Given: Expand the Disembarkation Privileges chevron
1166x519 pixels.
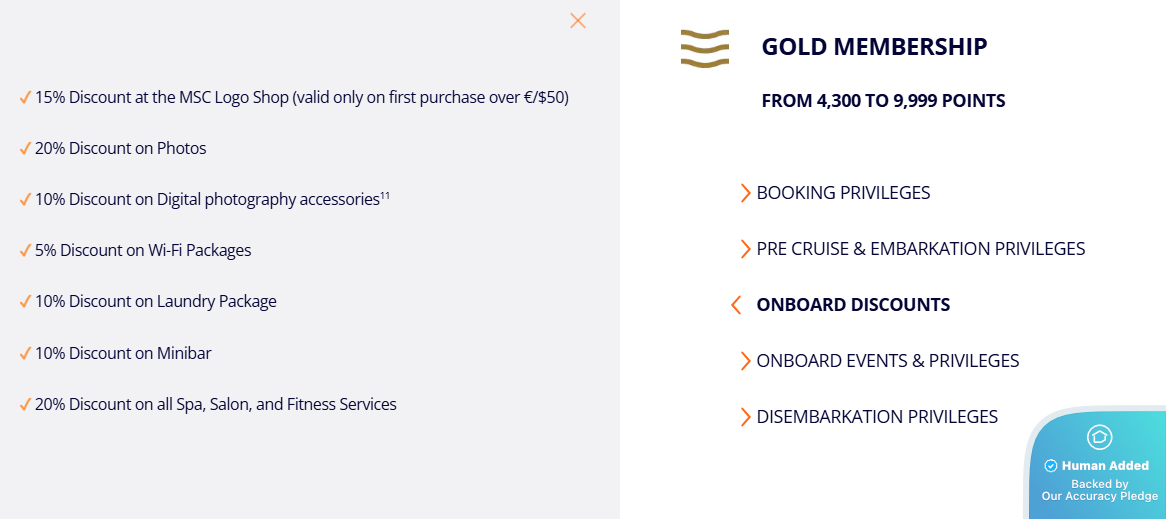Looking at the screenshot, I should 745,417.
